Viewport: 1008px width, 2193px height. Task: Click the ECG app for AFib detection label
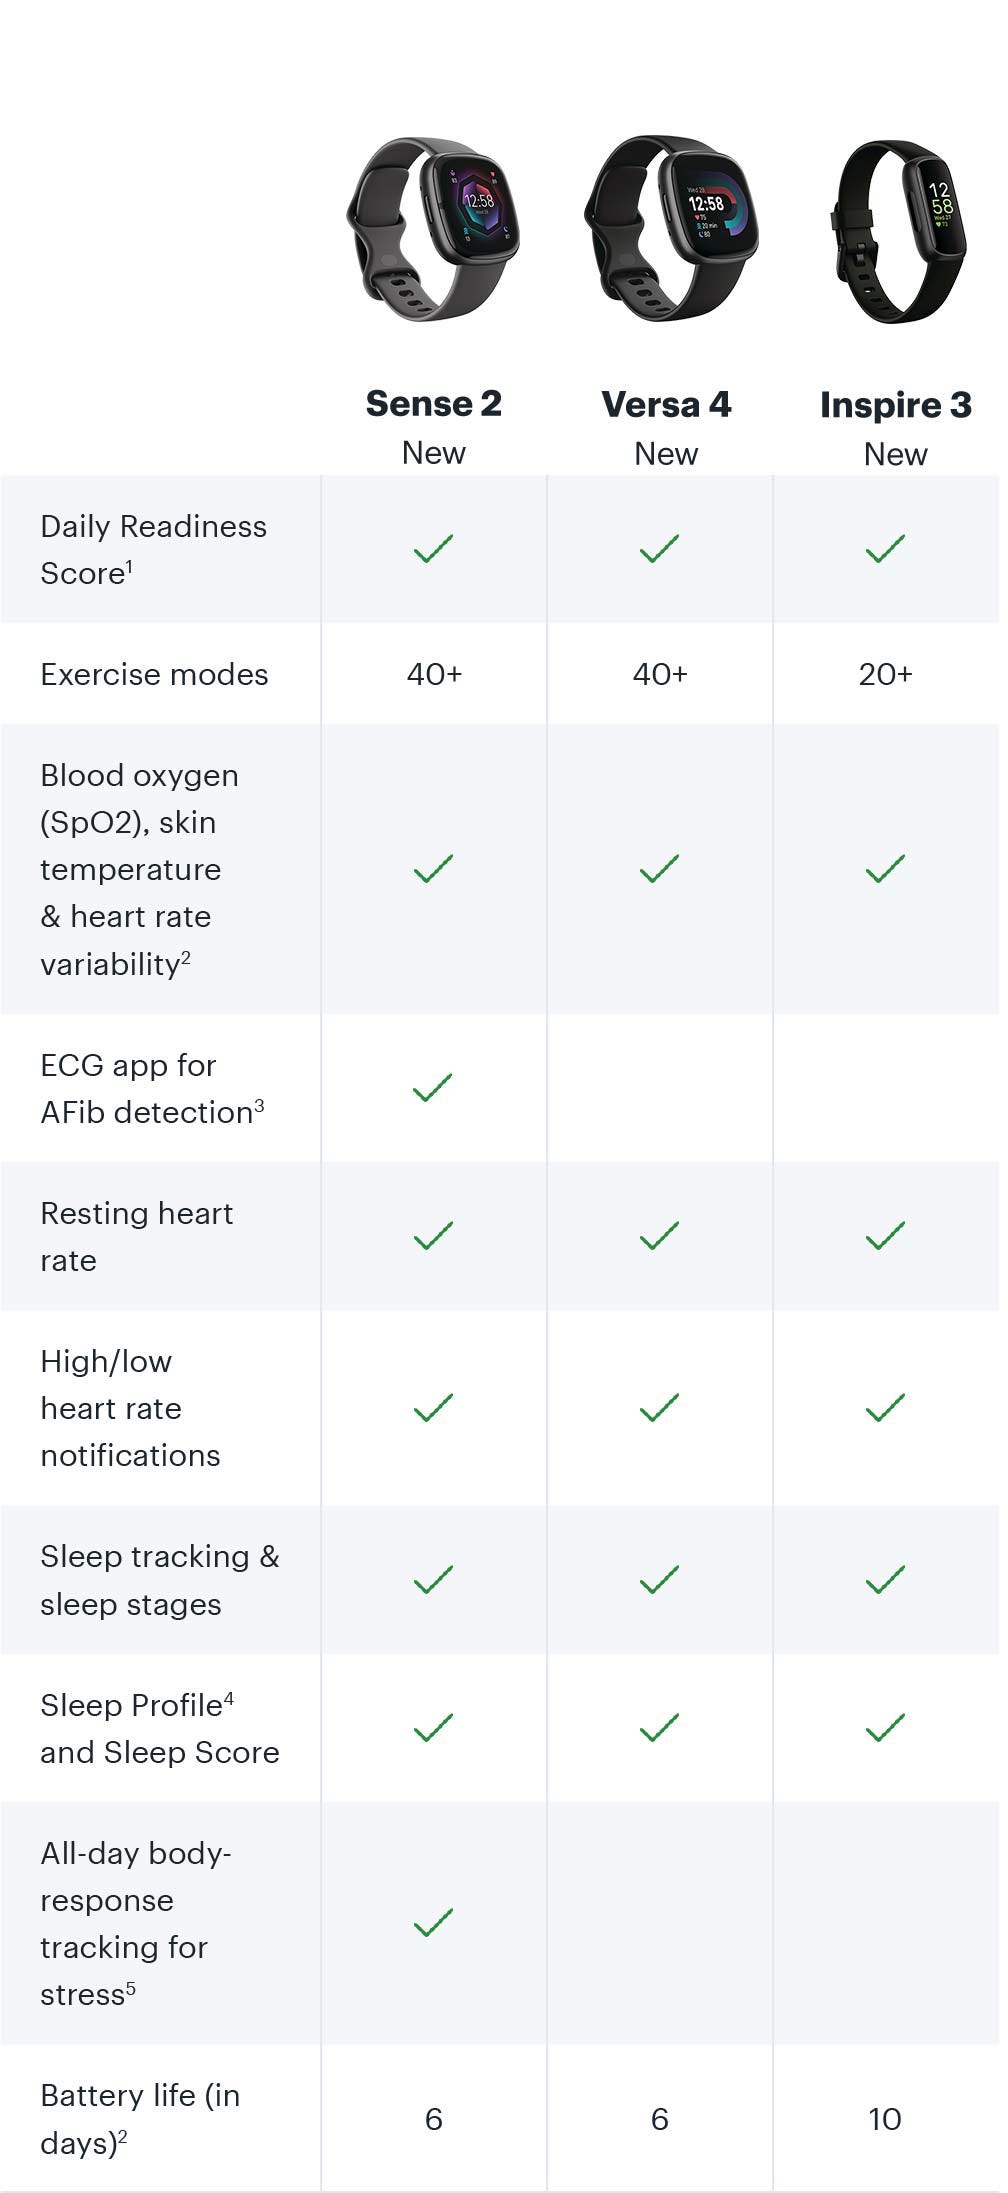click(152, 1088)
